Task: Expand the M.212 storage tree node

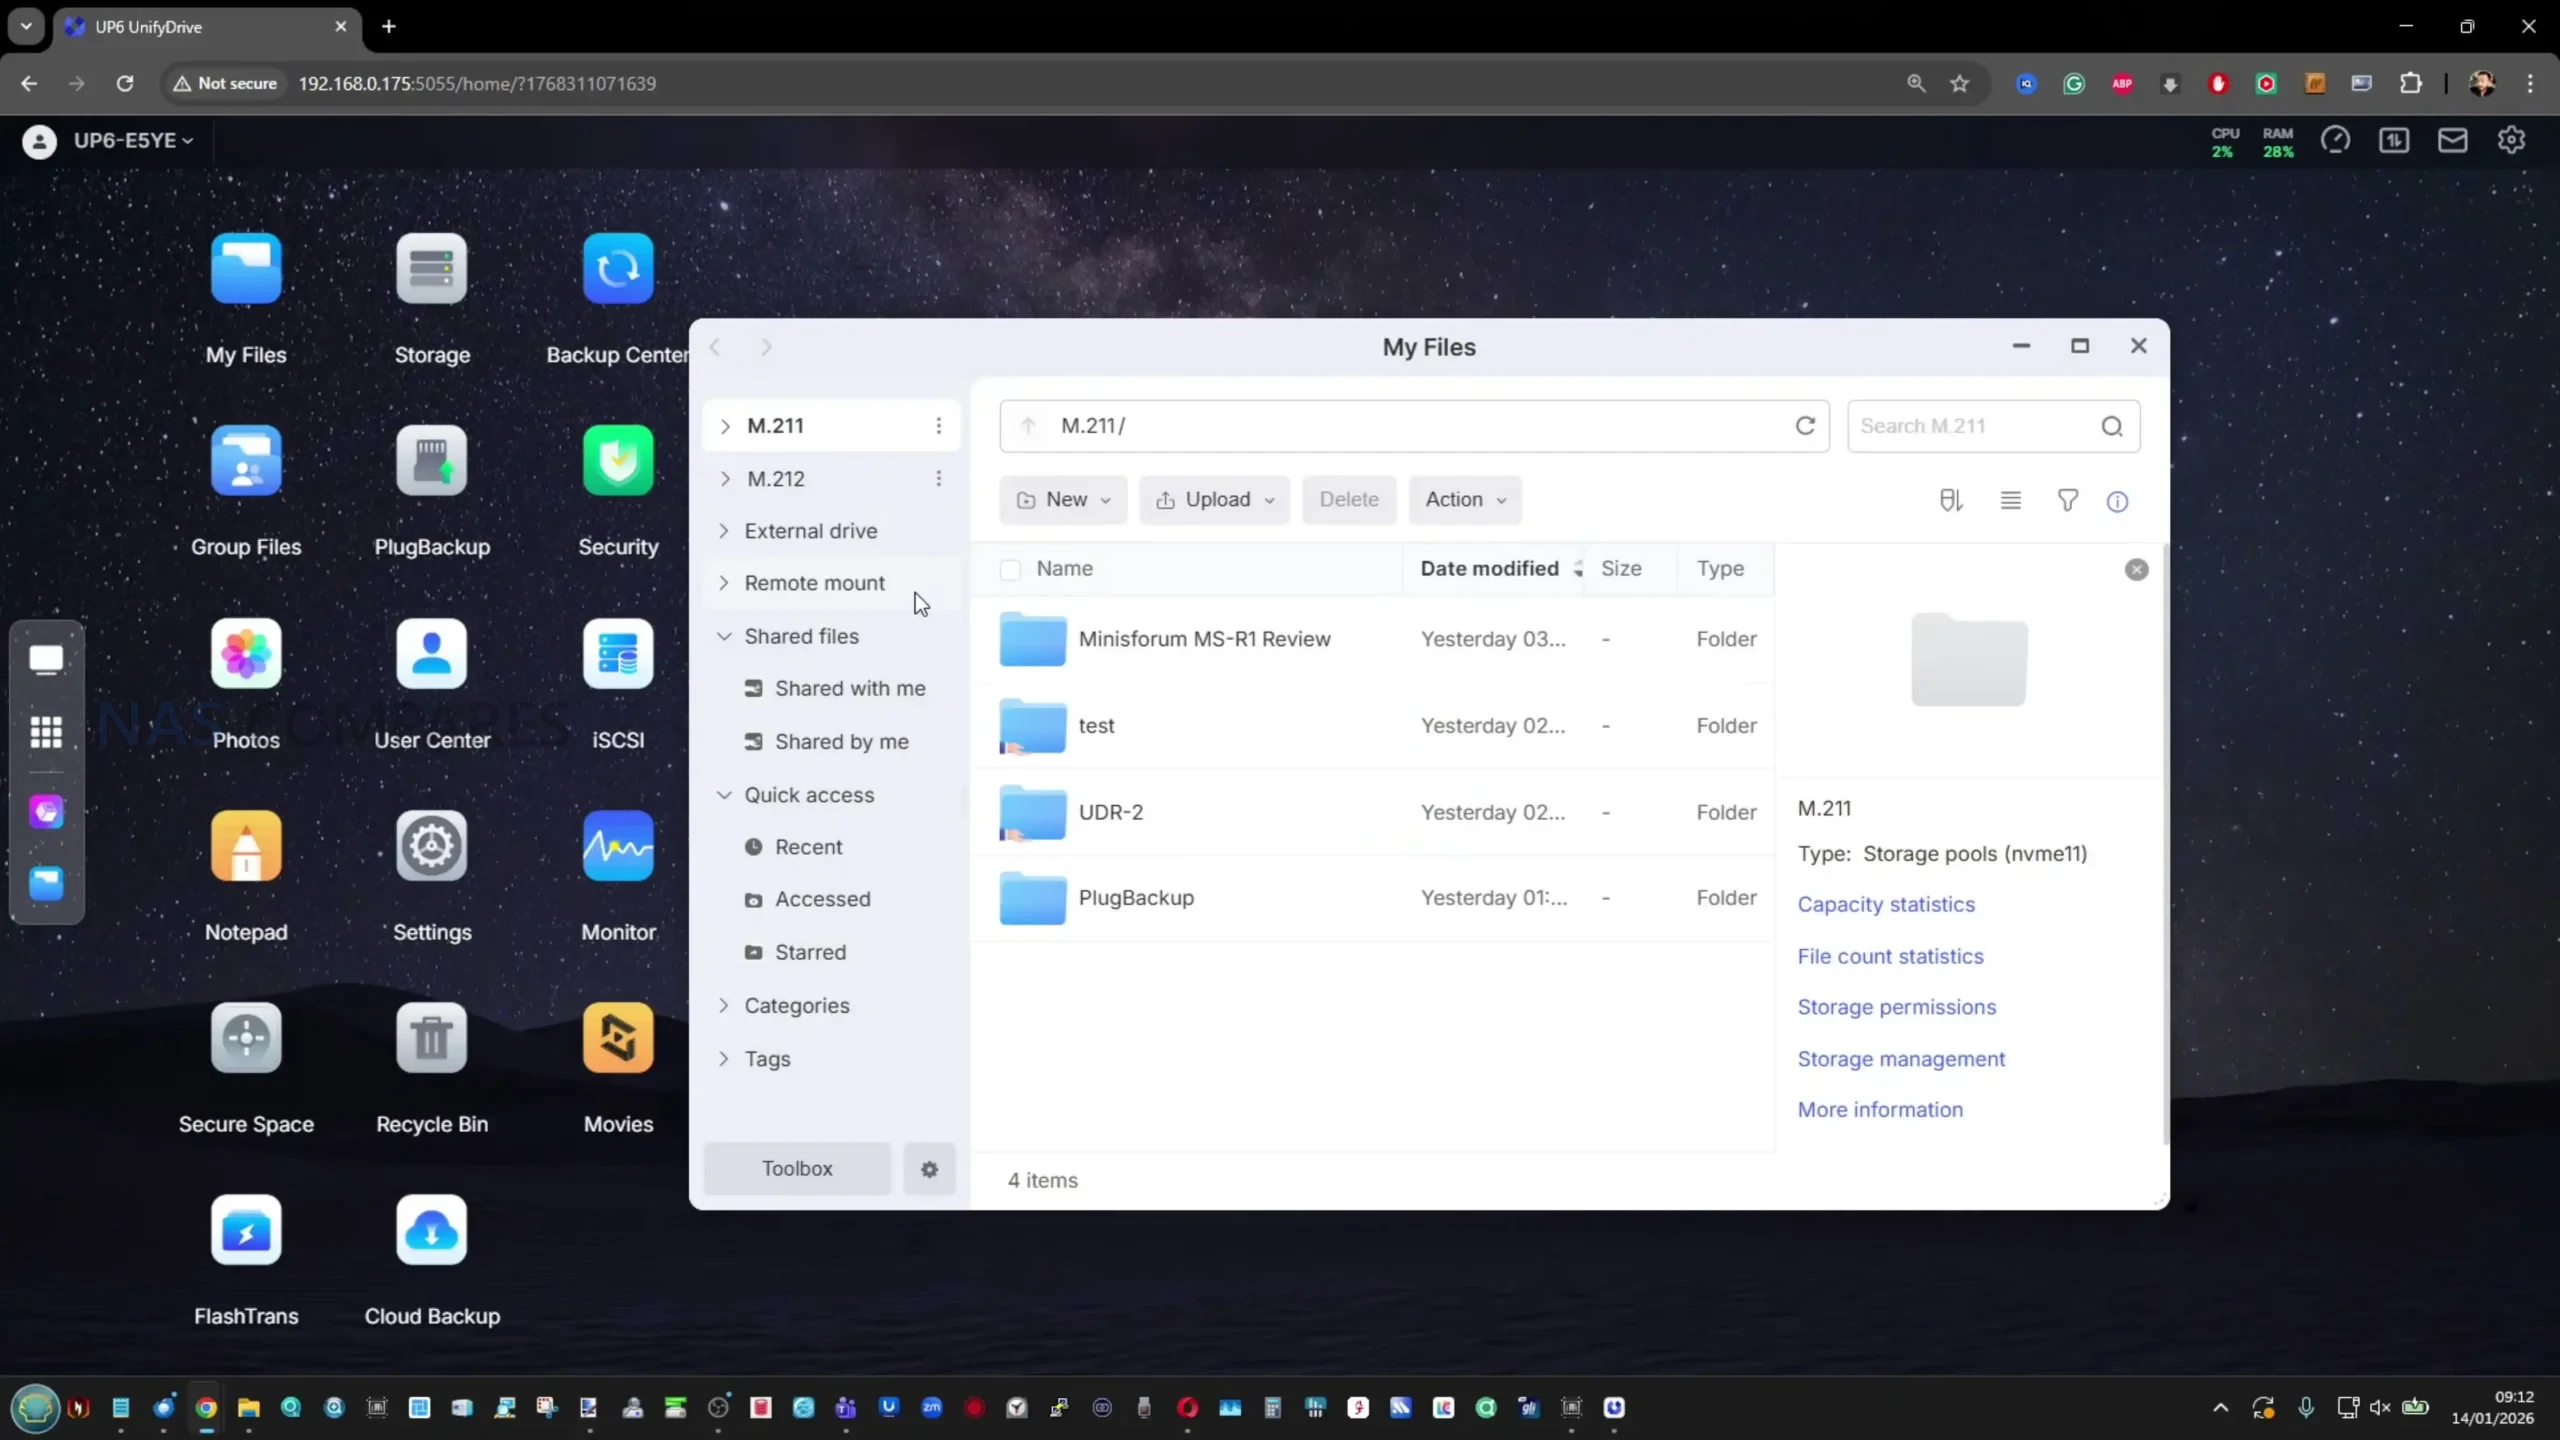Action: [725, 479]
